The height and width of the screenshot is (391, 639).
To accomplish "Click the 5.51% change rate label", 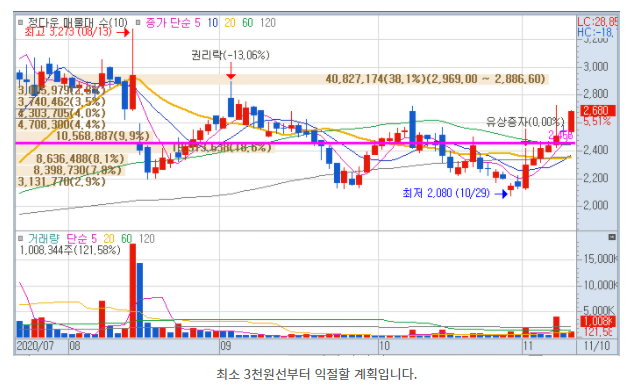I will [x=597, y=121].
